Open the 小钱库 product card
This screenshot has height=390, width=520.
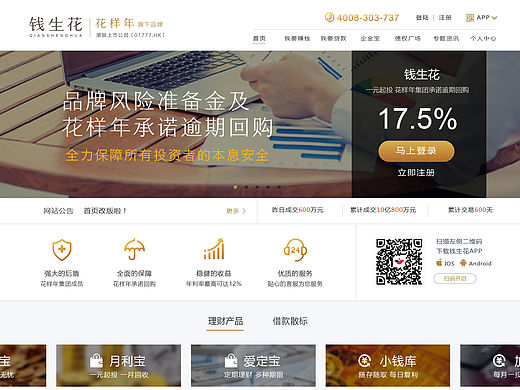point(388,366)
